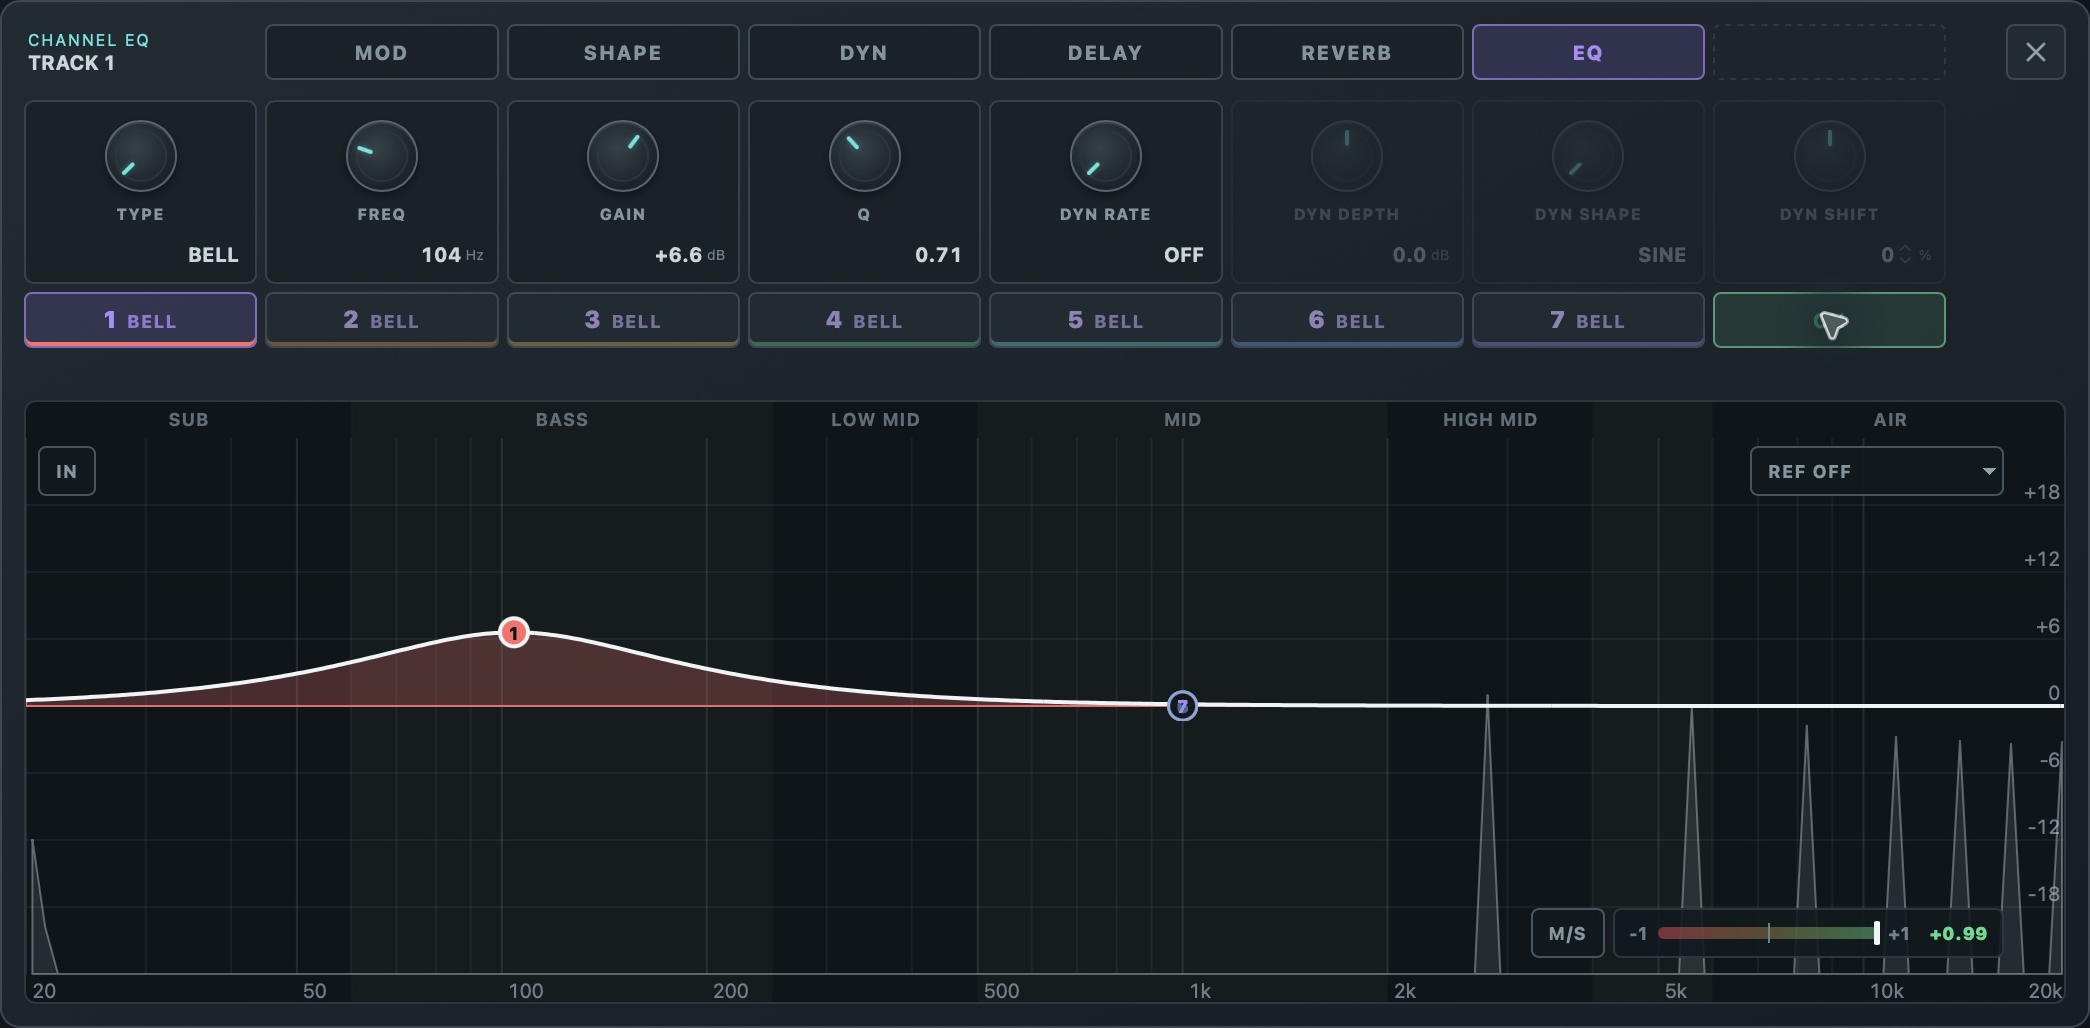Select band 6 BELL

pos(1347,320)
